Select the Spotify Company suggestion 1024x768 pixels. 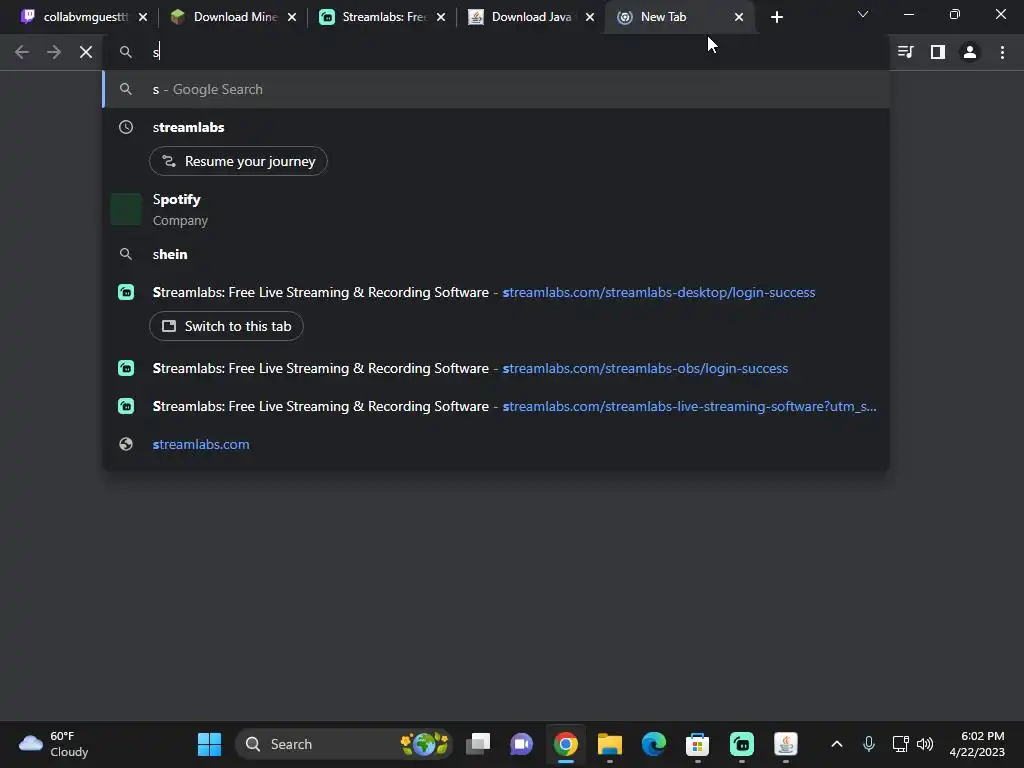tap(496, 210)
